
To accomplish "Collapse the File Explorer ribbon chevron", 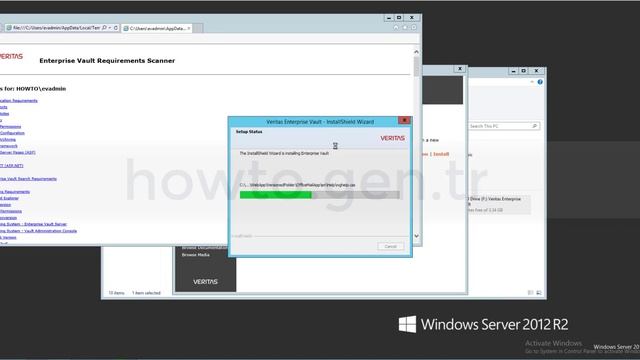I will coord(532,82).
